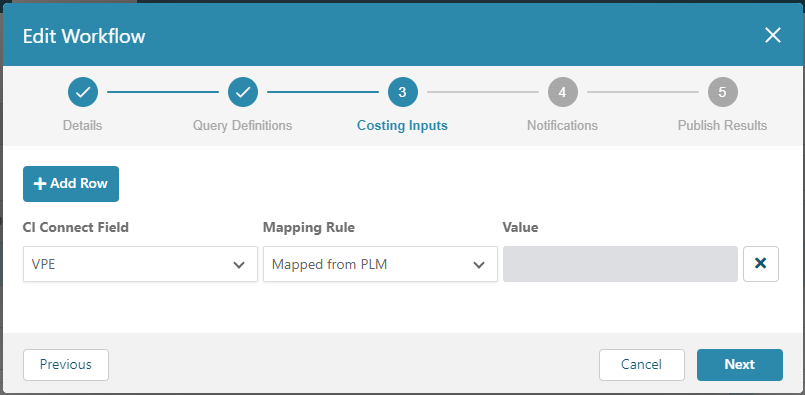Close the Edit Workflow dialog
Viewport: 805px width, 395px height.
(x=772, y=35)
